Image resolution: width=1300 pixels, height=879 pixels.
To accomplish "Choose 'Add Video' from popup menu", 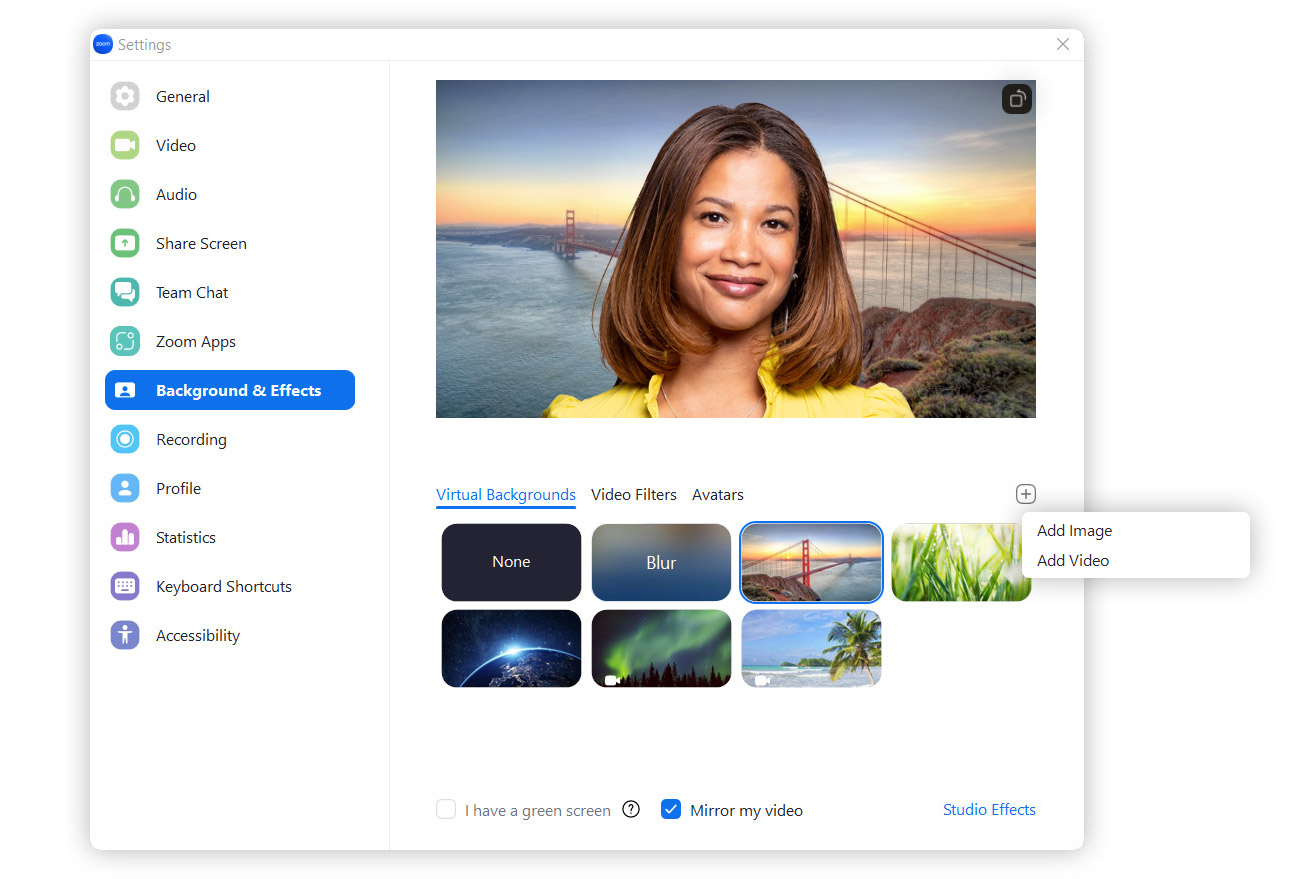I will [1072, 561].
